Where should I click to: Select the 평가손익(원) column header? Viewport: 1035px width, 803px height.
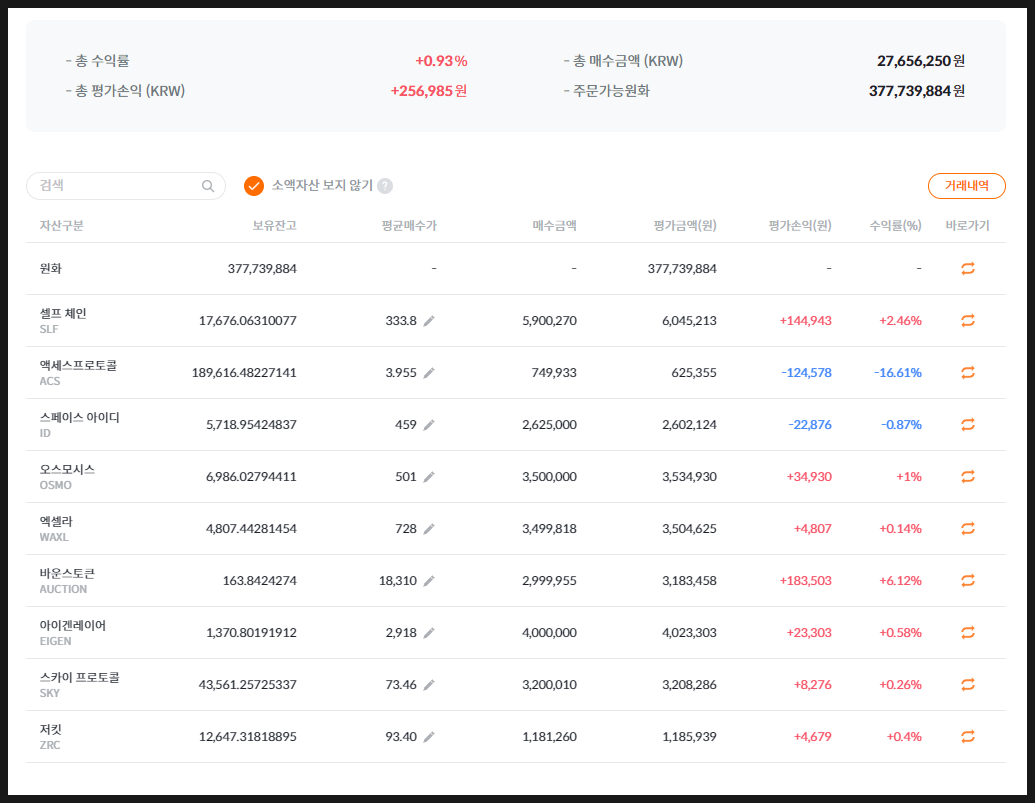point(799,226)
